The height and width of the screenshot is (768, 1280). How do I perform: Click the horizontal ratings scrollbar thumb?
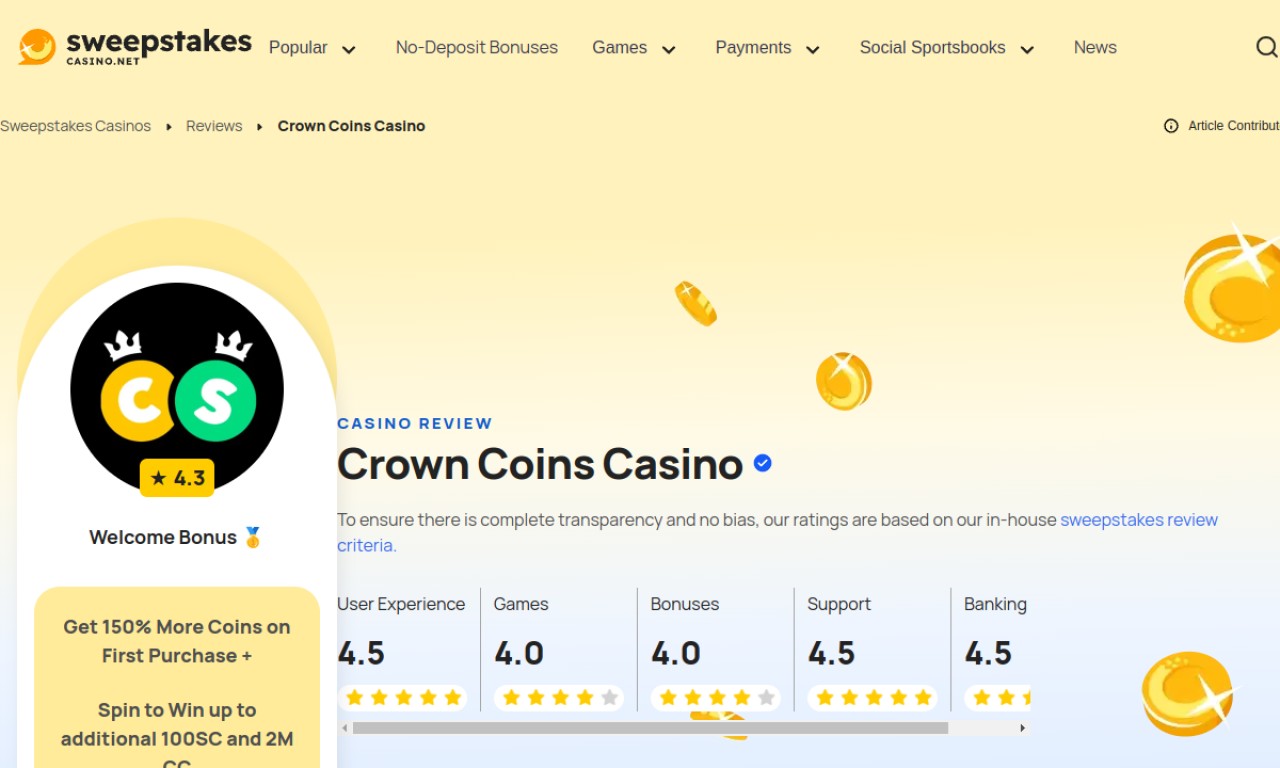(x=650, y=728)
